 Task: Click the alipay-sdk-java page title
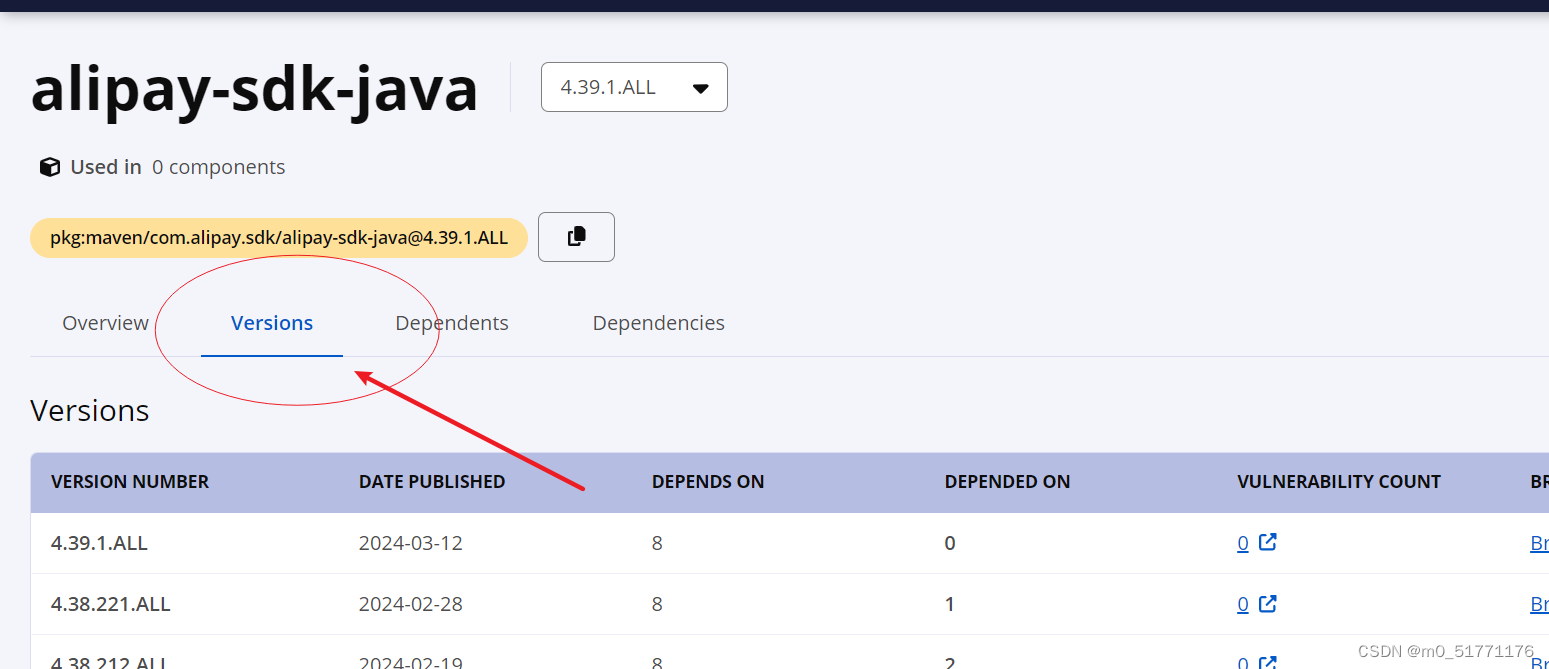pos(255,88)
